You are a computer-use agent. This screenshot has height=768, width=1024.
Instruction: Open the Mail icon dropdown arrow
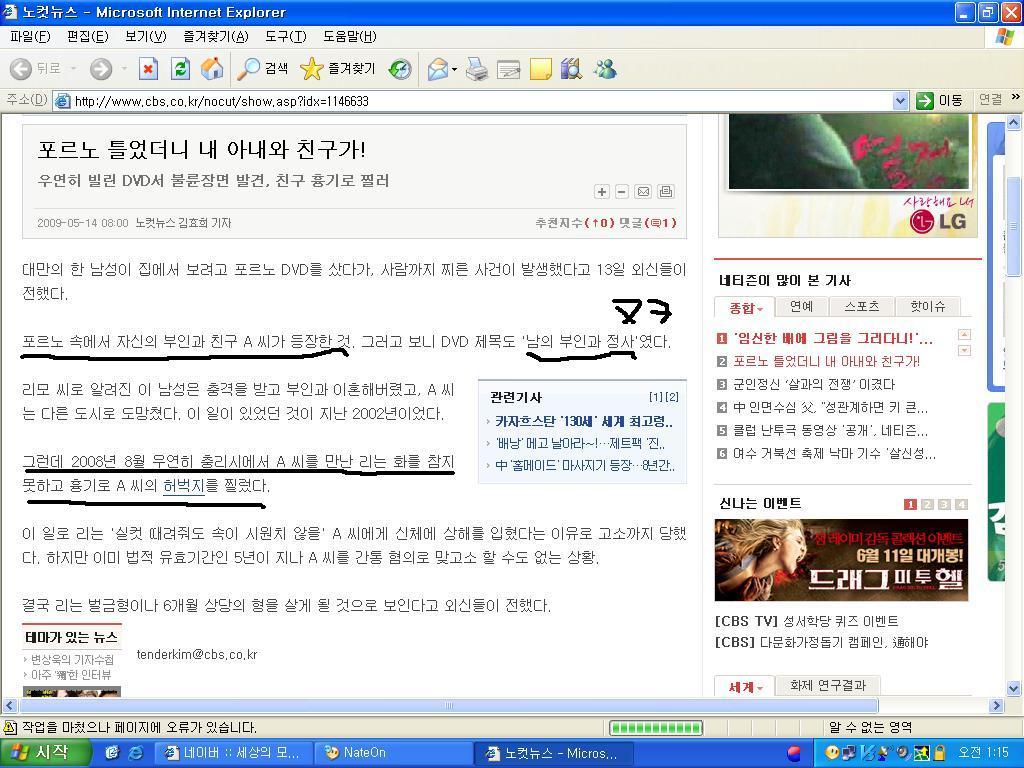point(454,69)
